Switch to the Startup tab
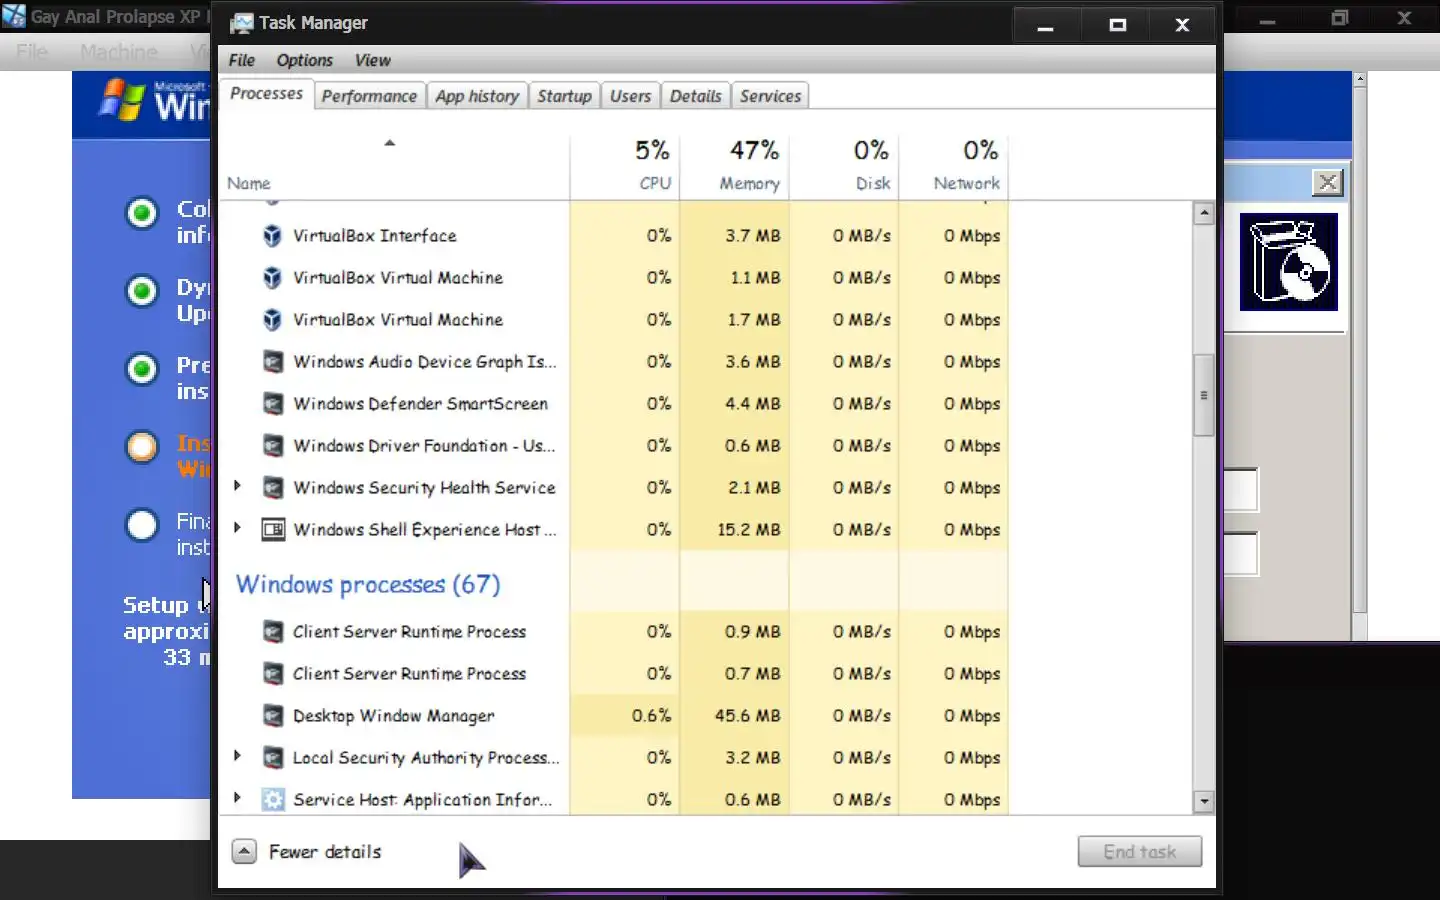1440x900 pixels. [564, 96]
